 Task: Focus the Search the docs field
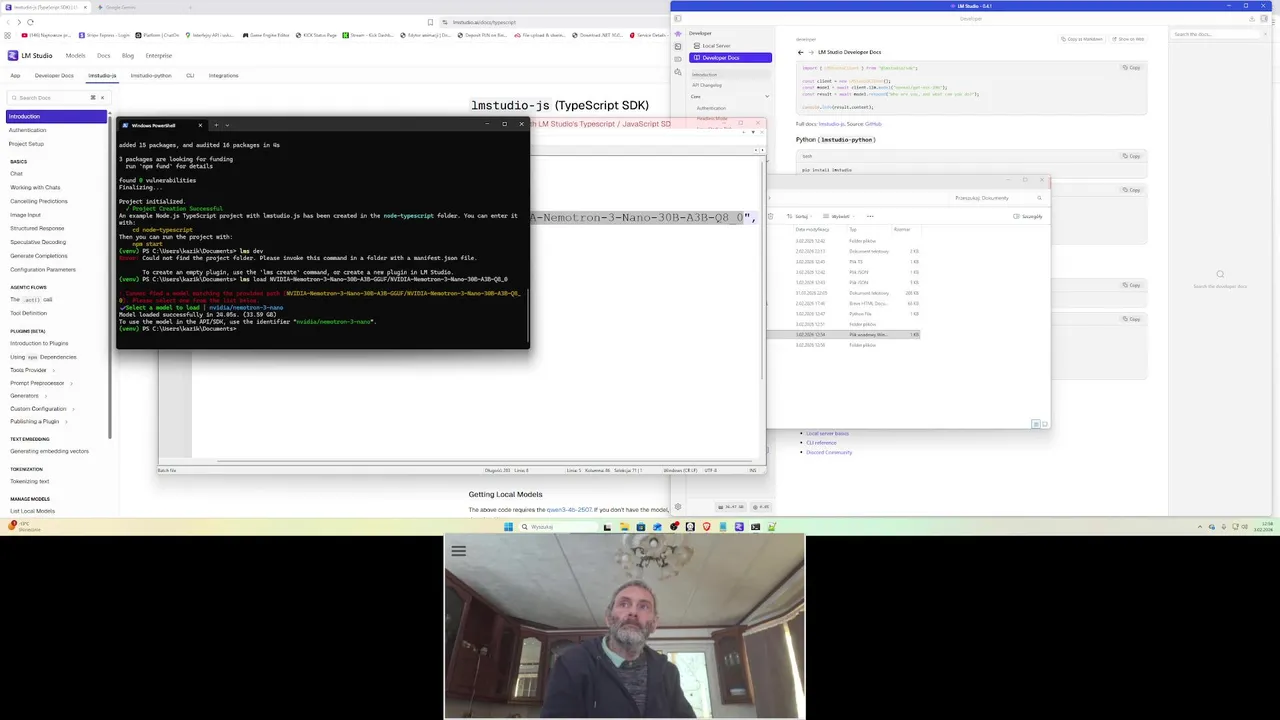1214,34
